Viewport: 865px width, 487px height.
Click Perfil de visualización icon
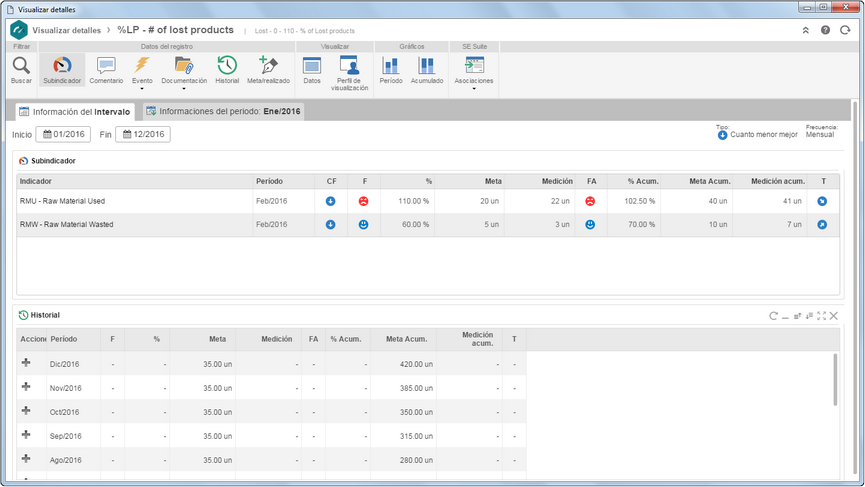click(349, 65)
